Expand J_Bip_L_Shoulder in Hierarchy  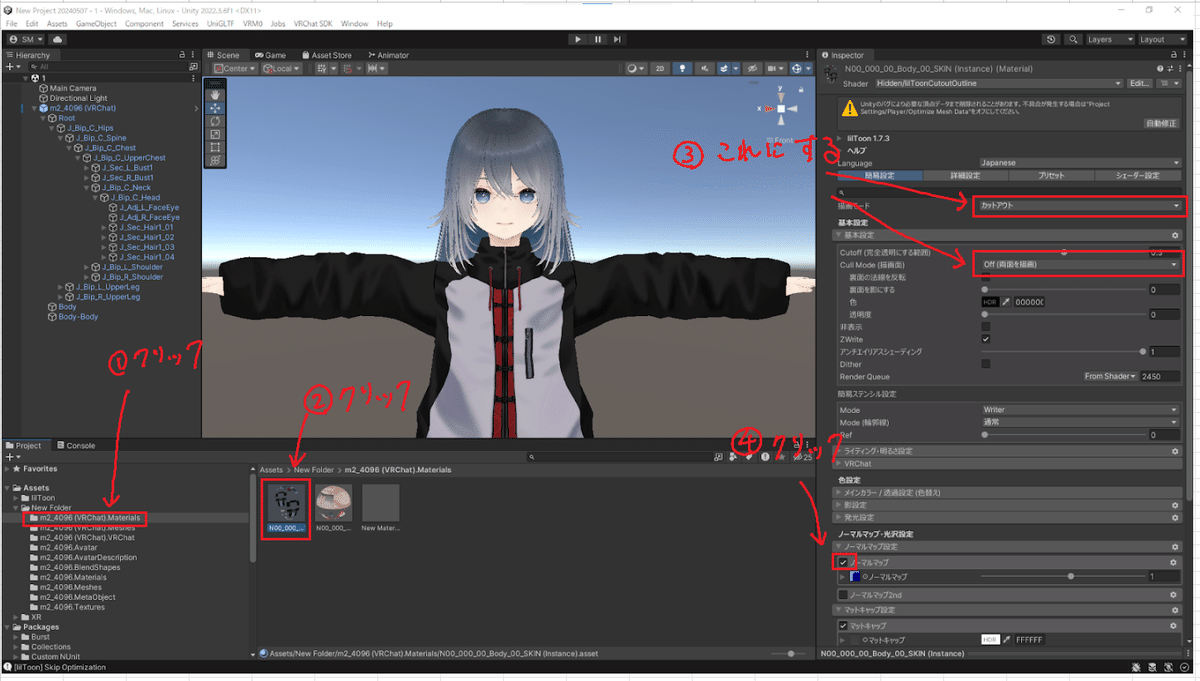coord(86,267)
